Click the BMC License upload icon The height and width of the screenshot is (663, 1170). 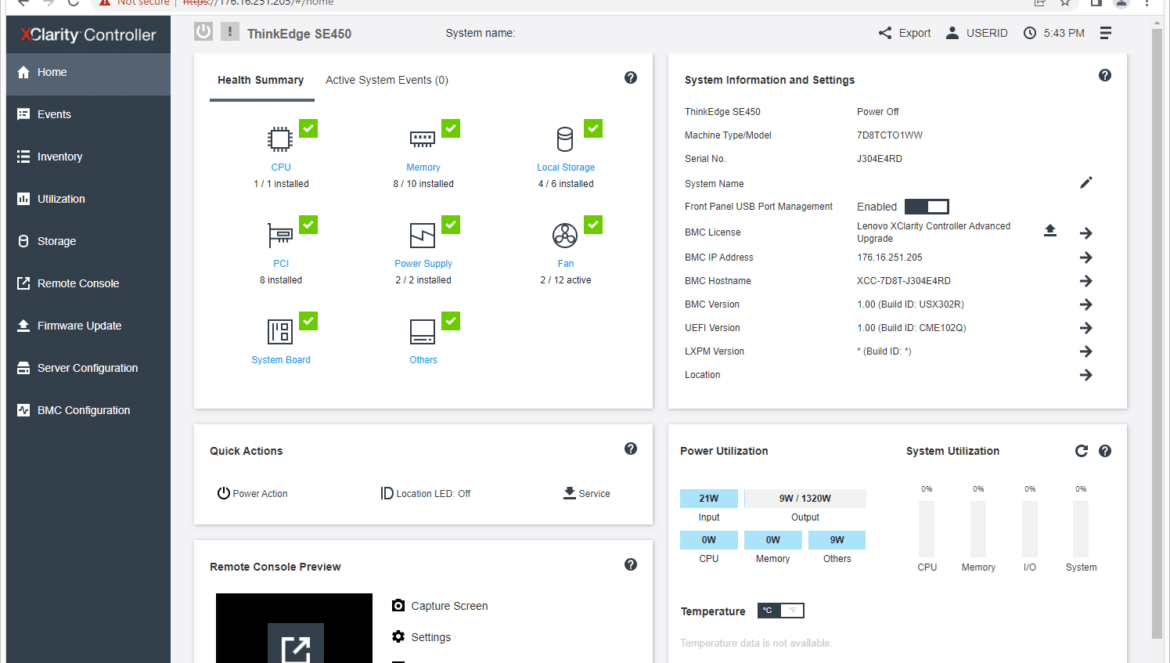click(x=1050, y=230)
